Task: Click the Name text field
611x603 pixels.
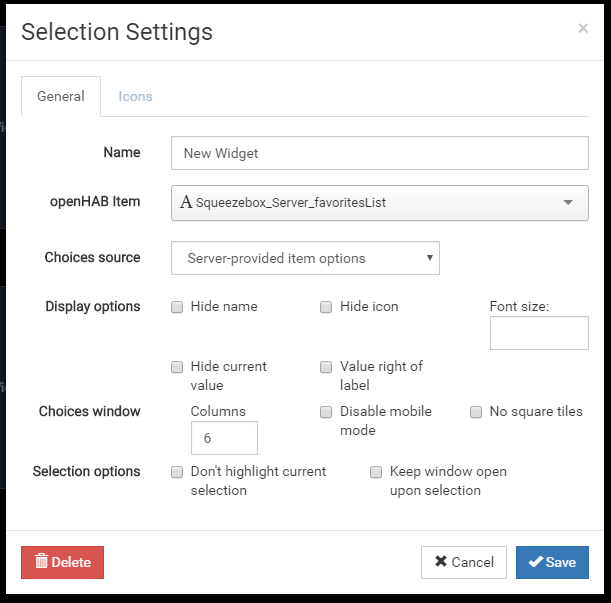Action: 380,153
